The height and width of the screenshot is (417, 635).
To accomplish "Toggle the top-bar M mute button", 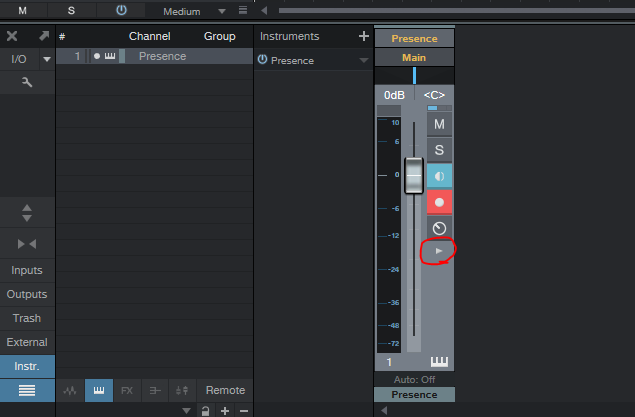I will (x=23, y=11).
